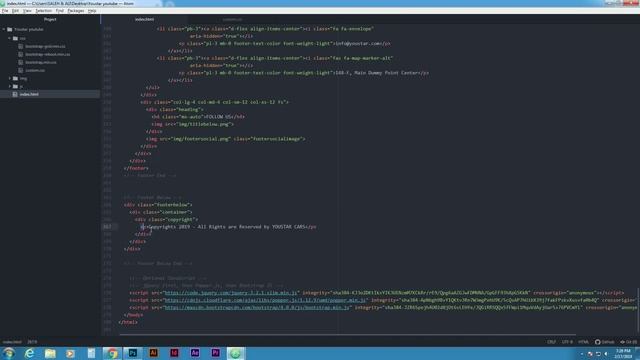
Task: Open Adobe After Effects from the taskbar
Action: pos(195,353)
